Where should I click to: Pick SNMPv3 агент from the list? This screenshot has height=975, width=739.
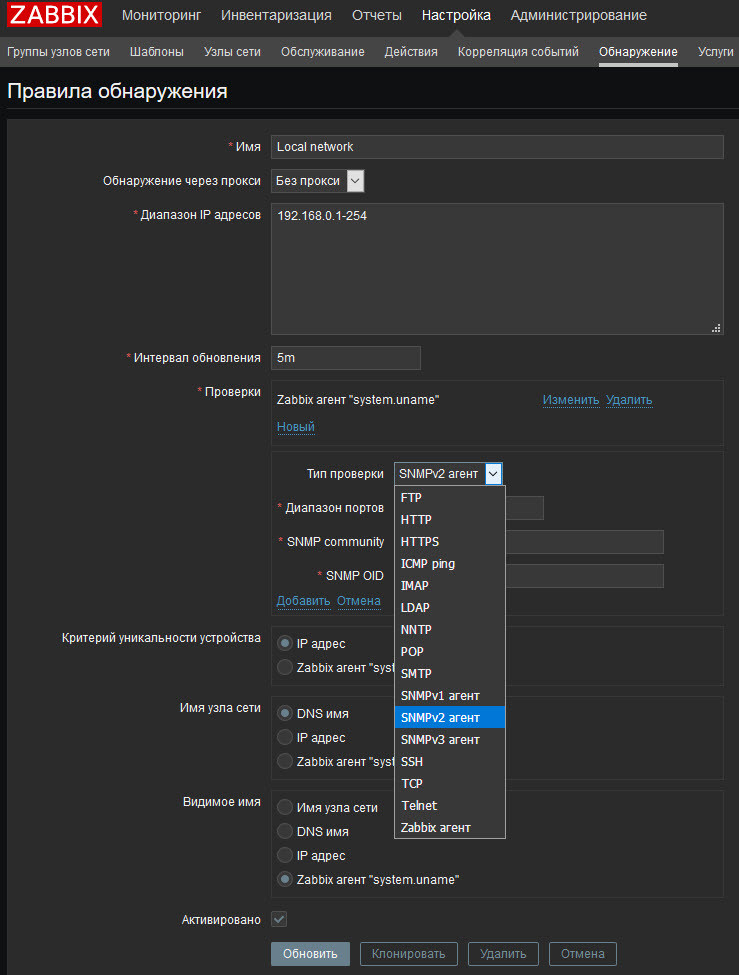[440, 740]
